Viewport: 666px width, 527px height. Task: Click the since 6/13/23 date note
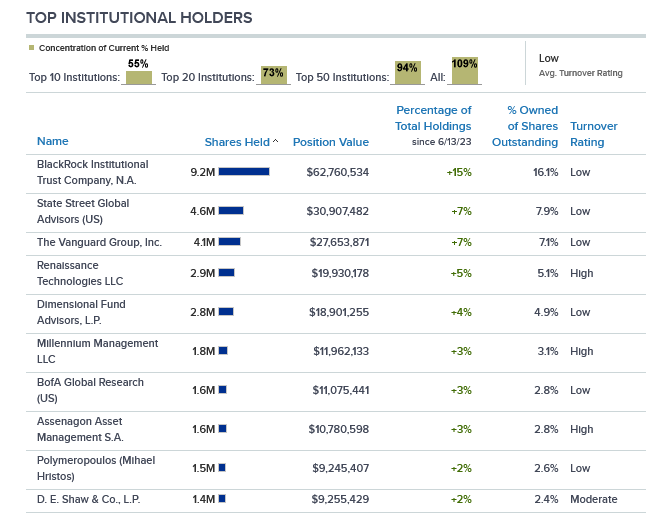[x=441, y=142]
